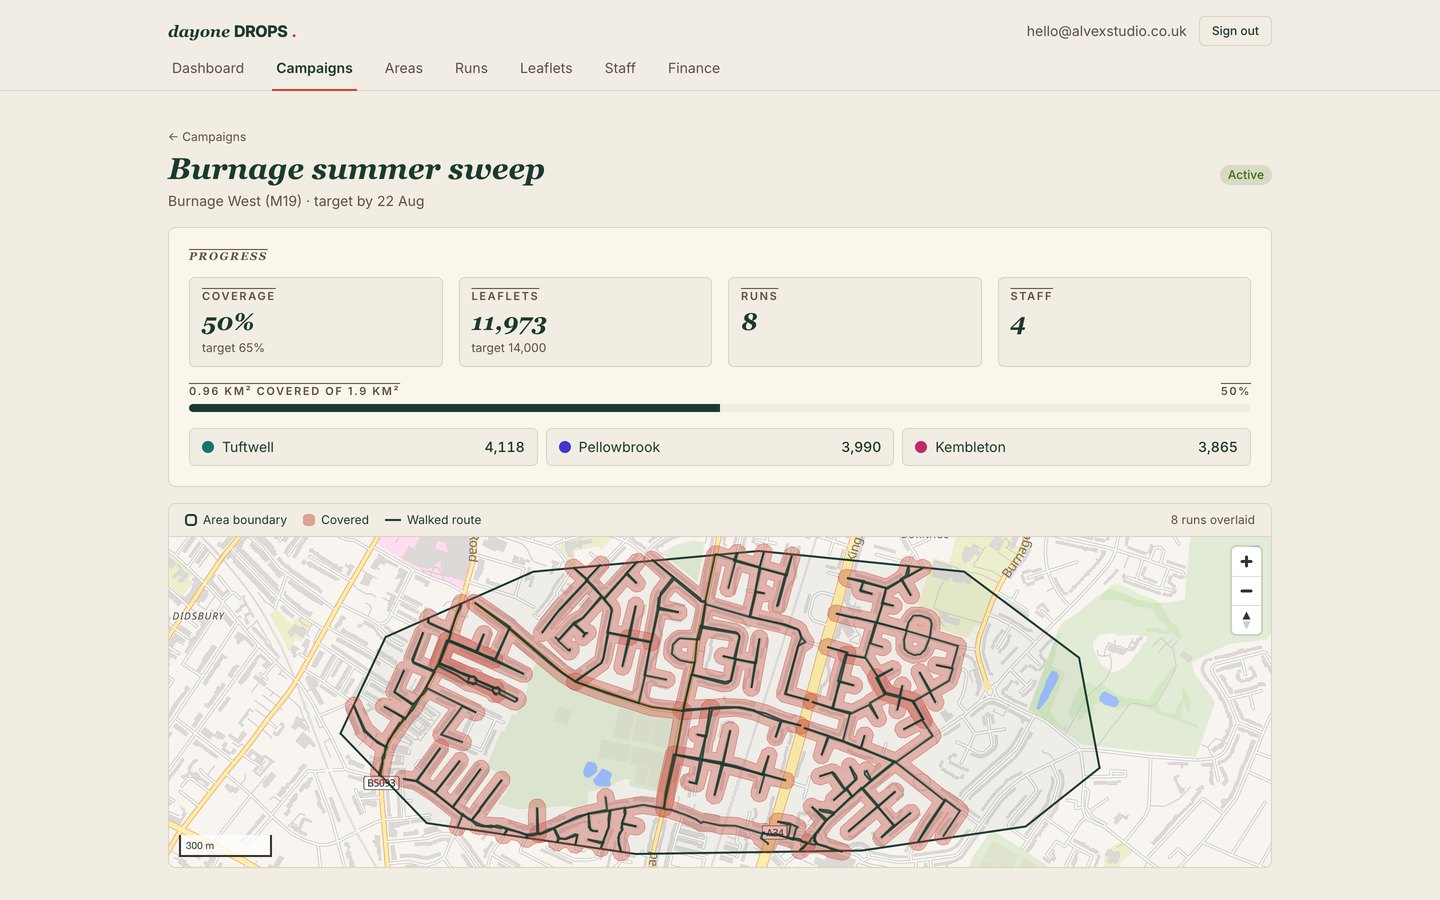Screen dimensions: 1440x900
Task: Click the '0.96 km² covered of 1.9 km²' label
Action: pos(294,391)
